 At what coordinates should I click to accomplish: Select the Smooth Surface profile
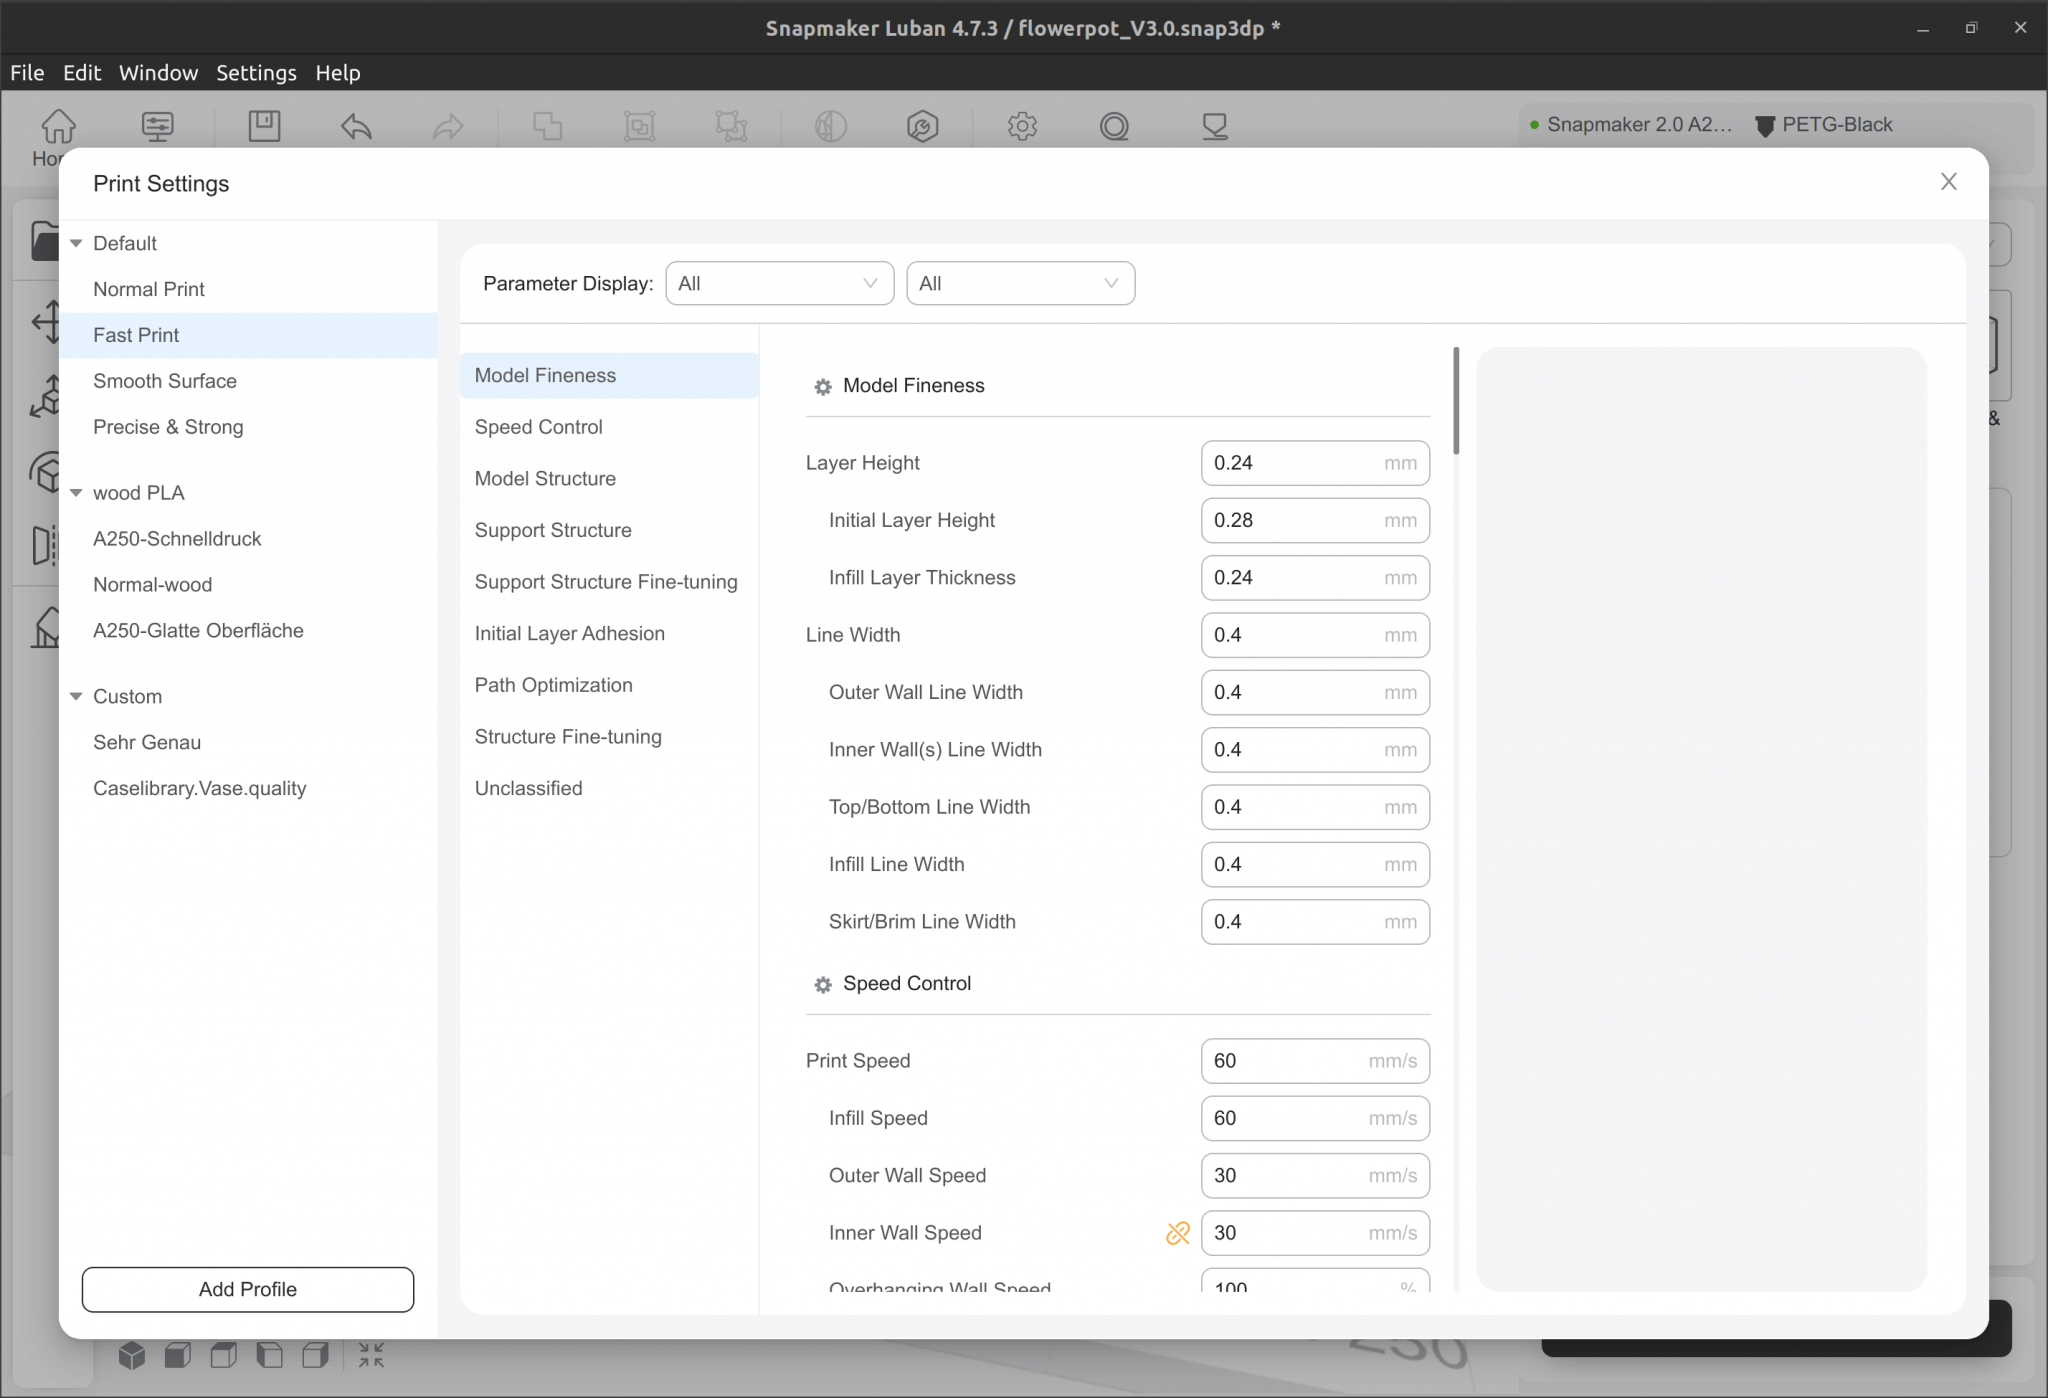(165, 381)
